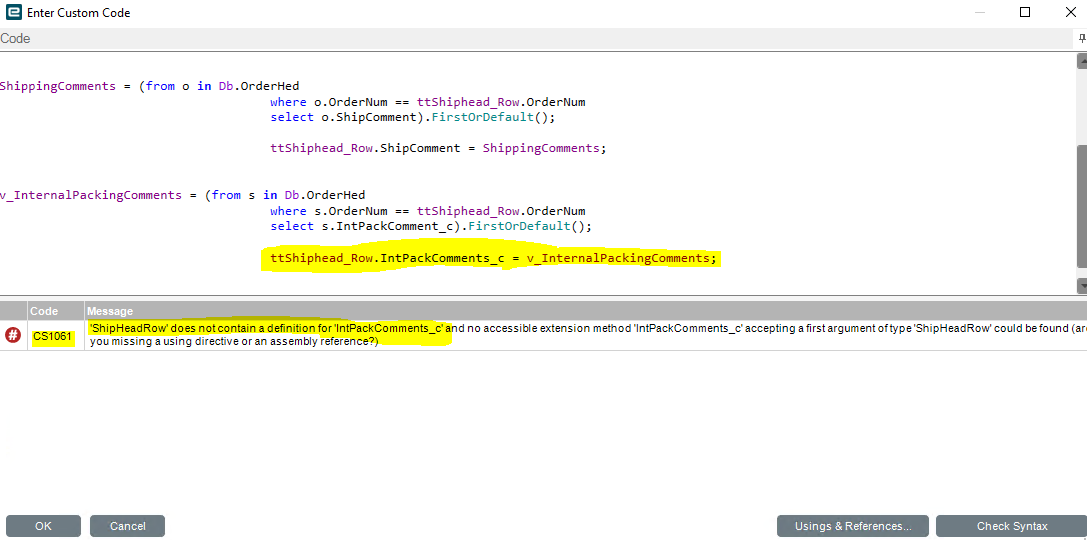Click the 'ShipHeadRow' does not contain error message

[x=586, y=336]
